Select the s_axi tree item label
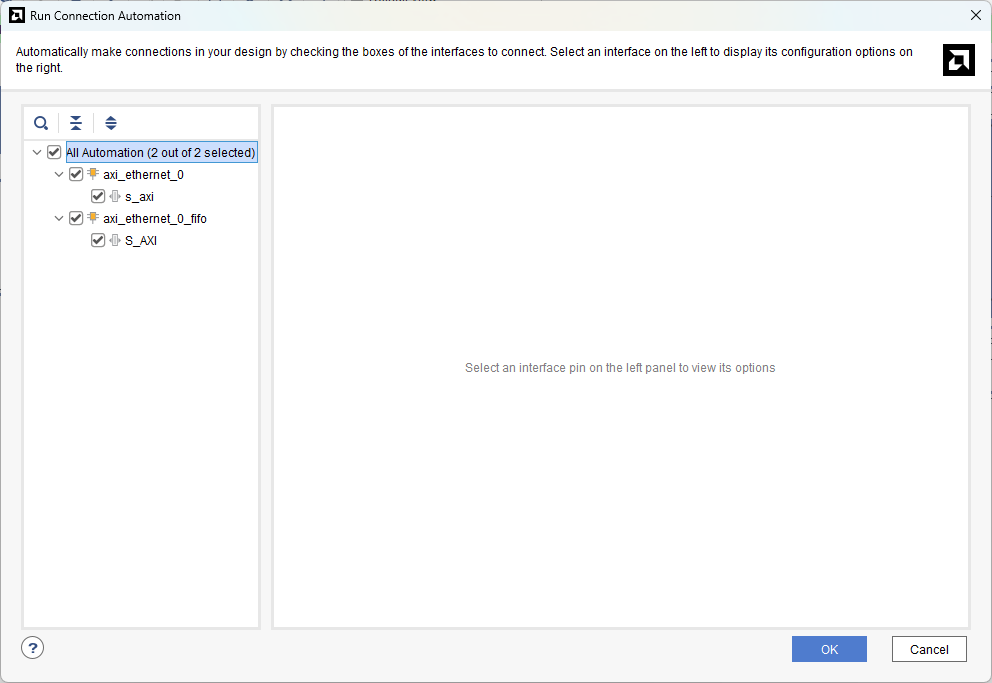The width and height of the screenshot is (992, 683). pyautogui.click(x=139, y=196)
